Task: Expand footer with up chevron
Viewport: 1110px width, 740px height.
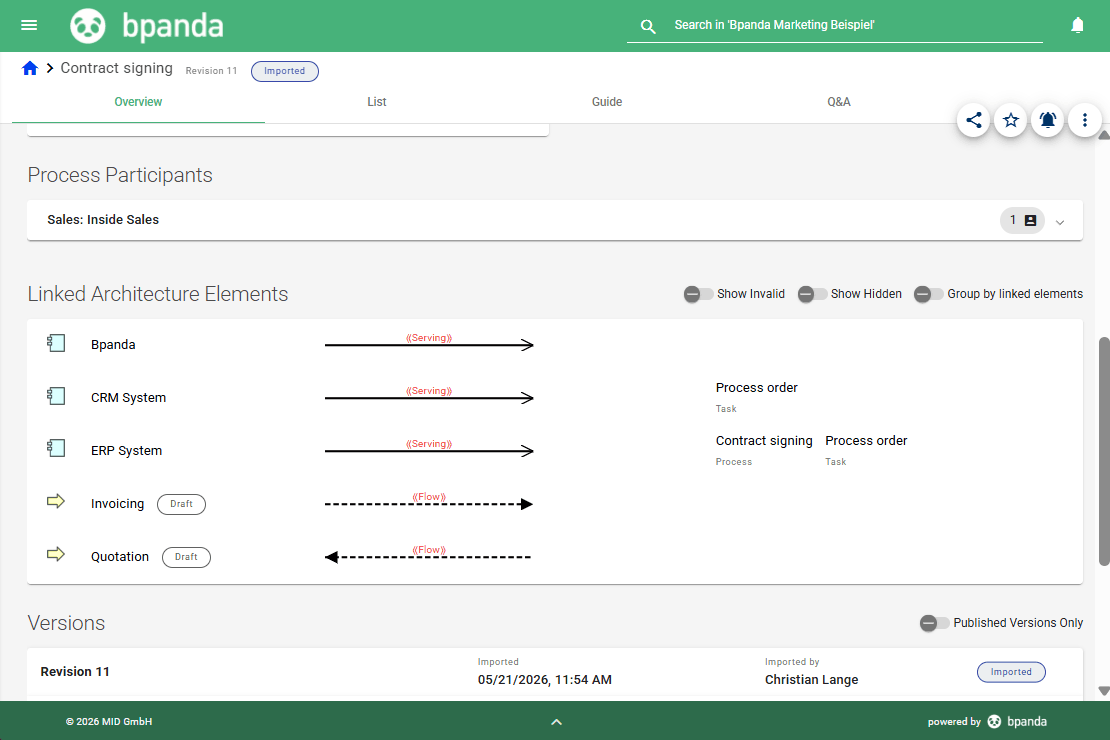Action: 556,722
